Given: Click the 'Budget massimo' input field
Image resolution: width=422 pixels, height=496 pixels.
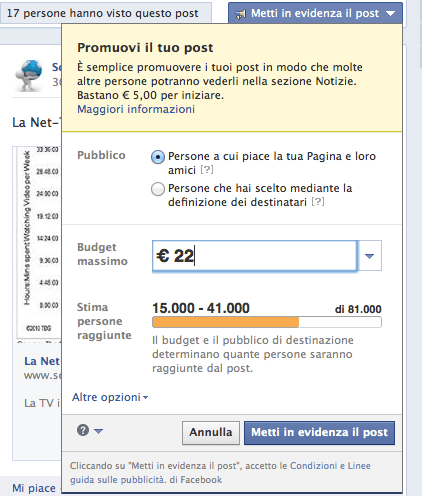Looking at the screenshot, I should coord(255,256).
